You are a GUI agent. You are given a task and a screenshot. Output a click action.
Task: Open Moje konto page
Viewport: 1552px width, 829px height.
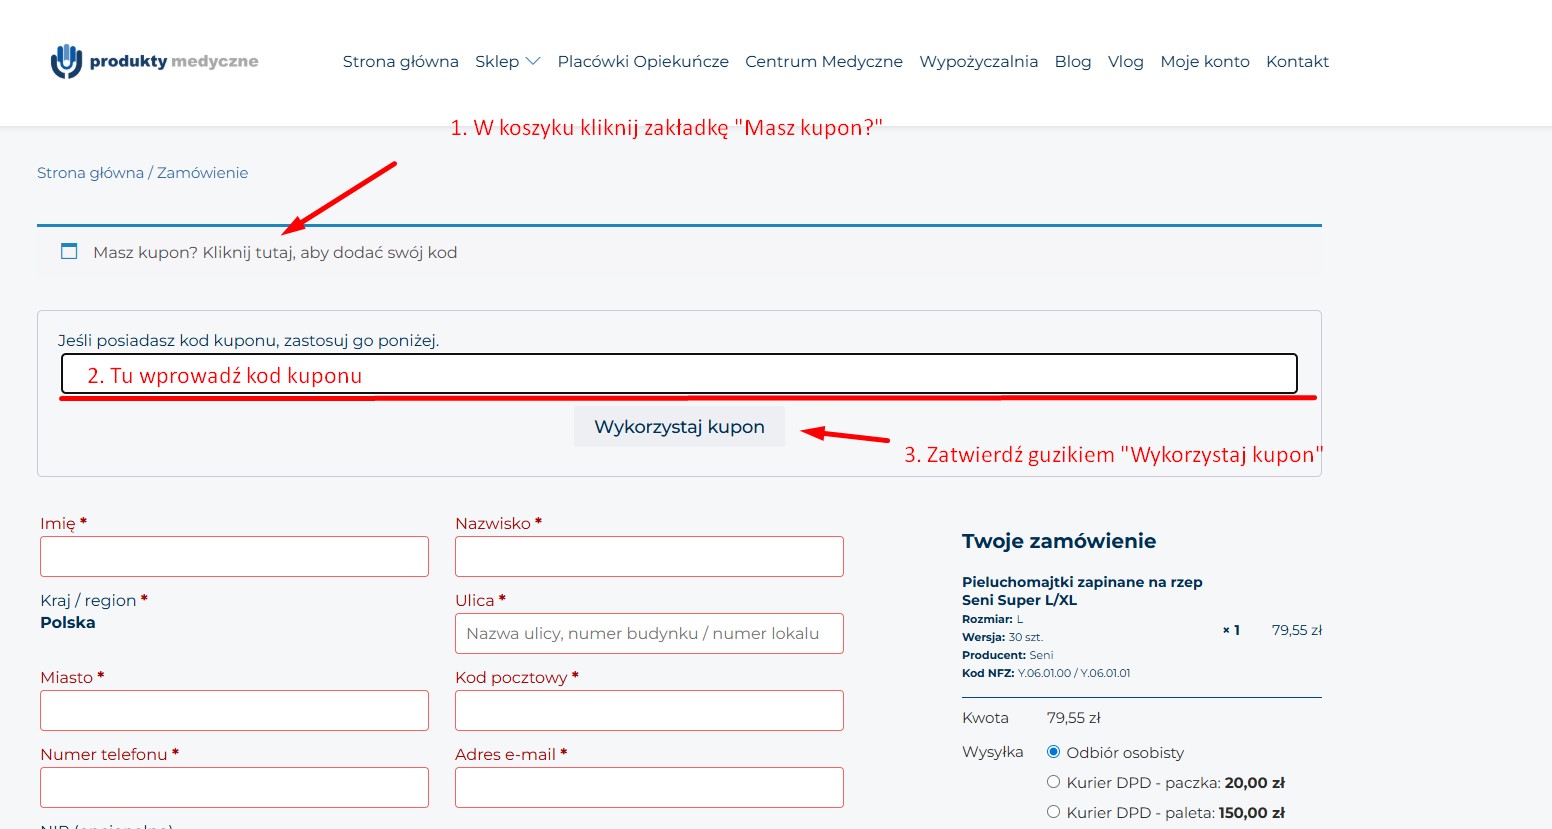click(x=1204, y=61)
